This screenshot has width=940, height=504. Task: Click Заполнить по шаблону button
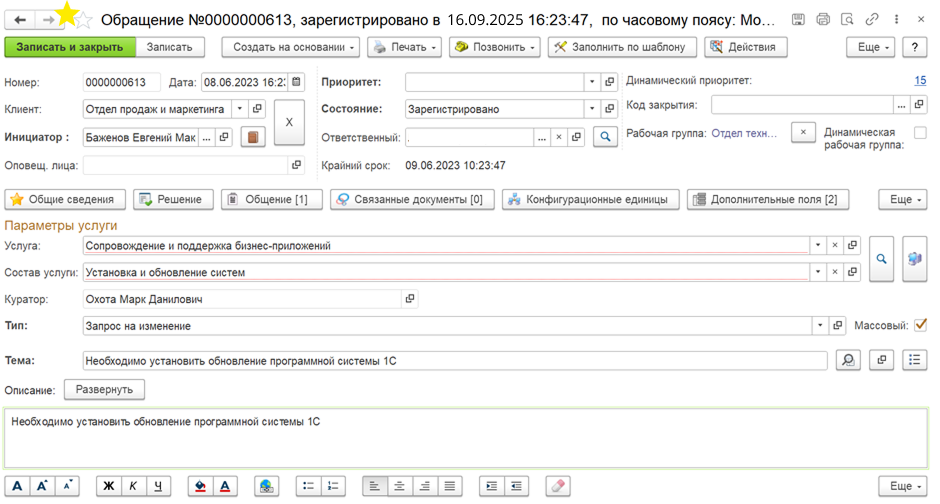coord(622,47)
